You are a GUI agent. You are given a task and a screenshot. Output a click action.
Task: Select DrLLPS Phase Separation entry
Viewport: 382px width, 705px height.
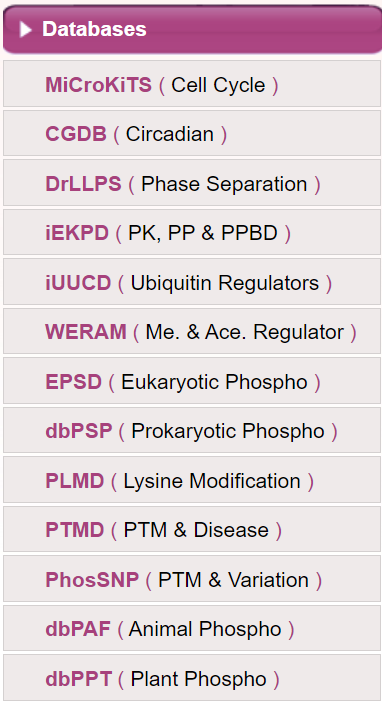192,183
